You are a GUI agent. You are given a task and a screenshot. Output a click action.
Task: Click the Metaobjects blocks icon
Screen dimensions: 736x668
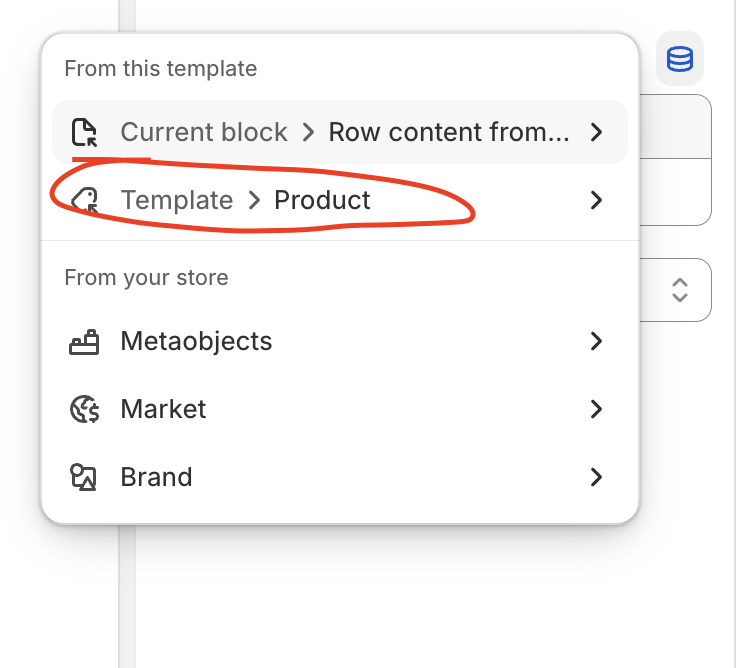(x=84, y=341)
